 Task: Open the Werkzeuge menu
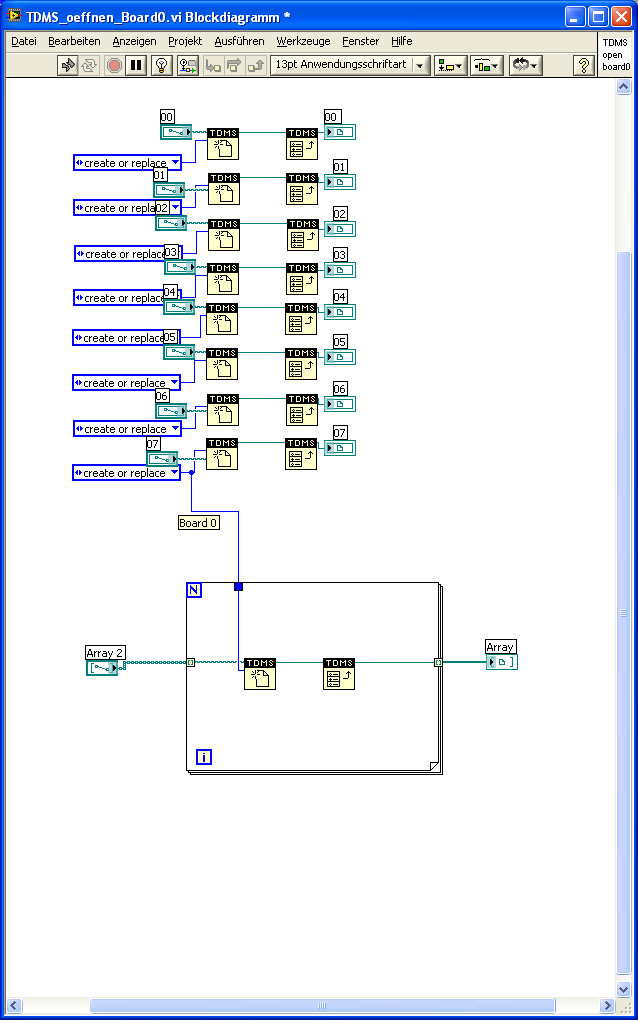click(x=303, y=41)
